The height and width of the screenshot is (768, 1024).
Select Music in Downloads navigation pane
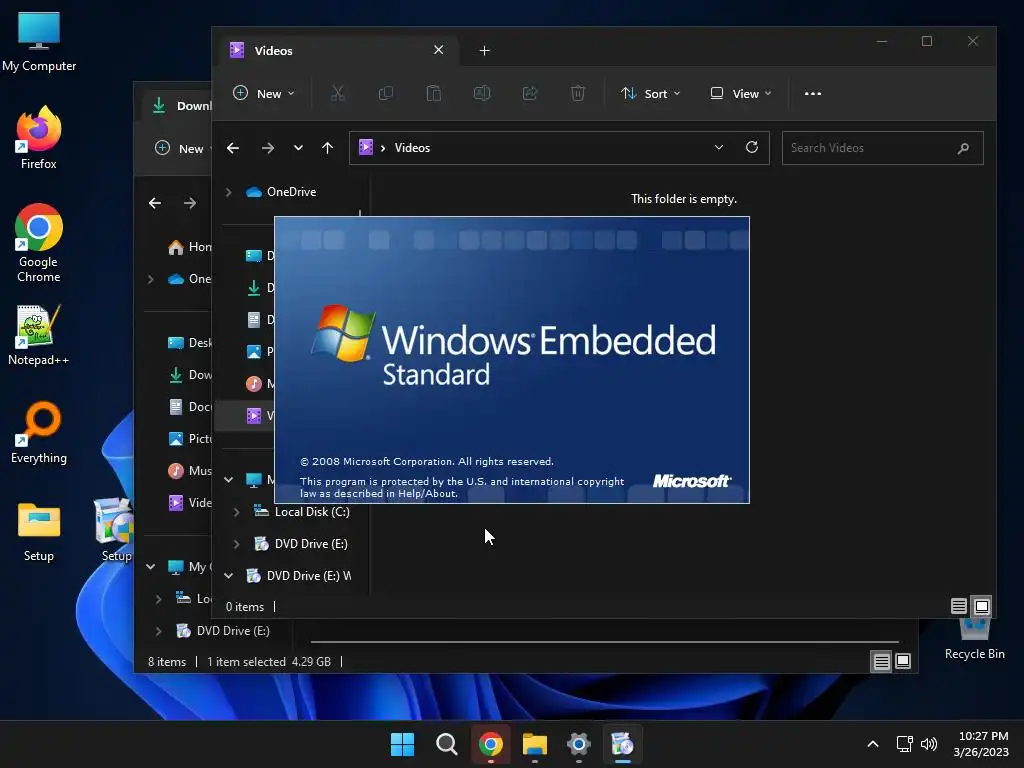[x=190, y=471]
